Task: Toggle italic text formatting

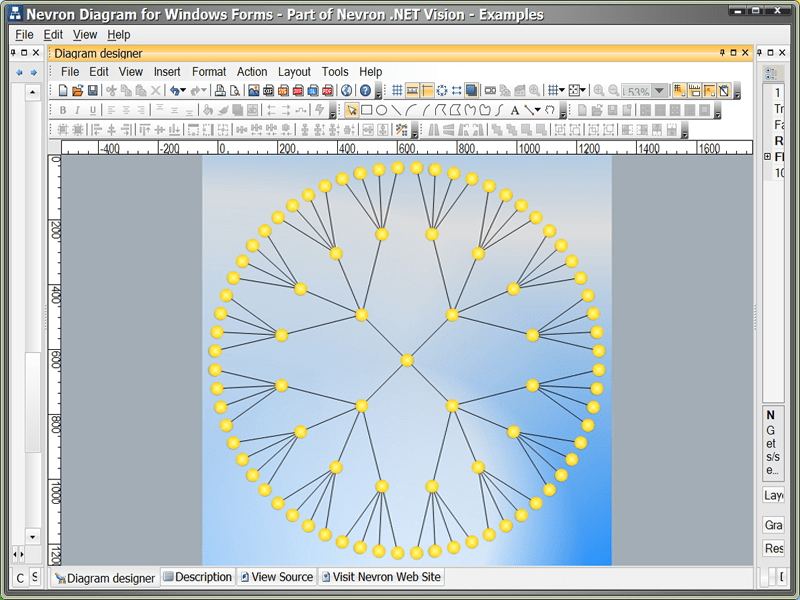Action: tap(77, 111)
